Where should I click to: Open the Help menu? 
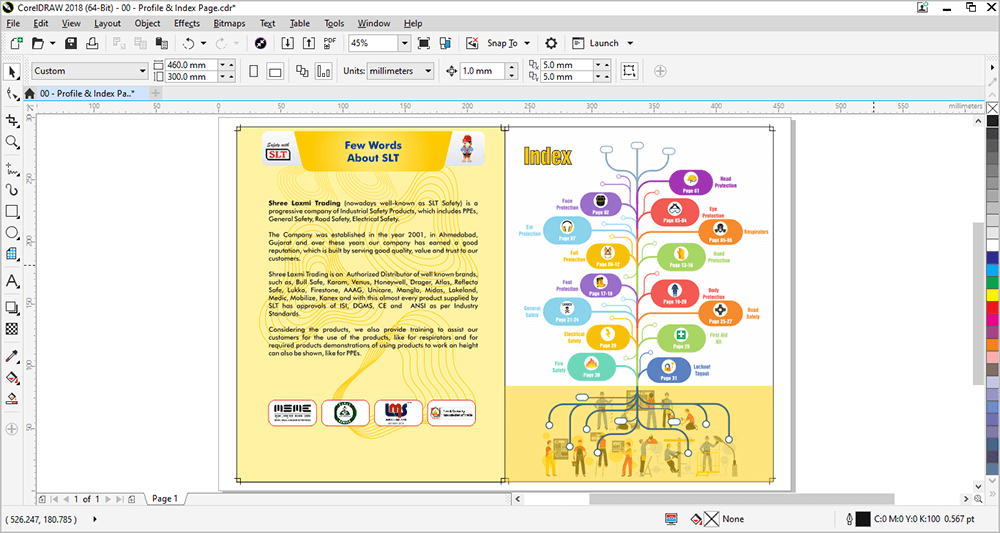(413, 23)
